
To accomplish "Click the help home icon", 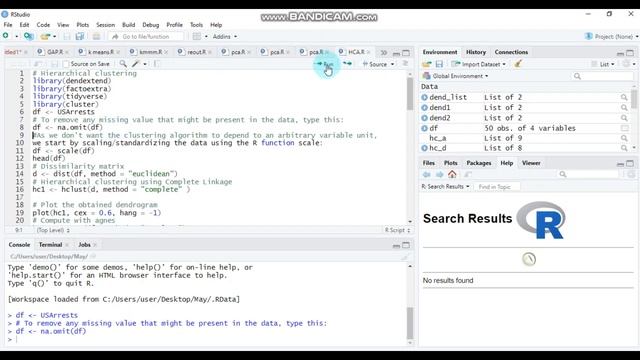I will (452, 175).
